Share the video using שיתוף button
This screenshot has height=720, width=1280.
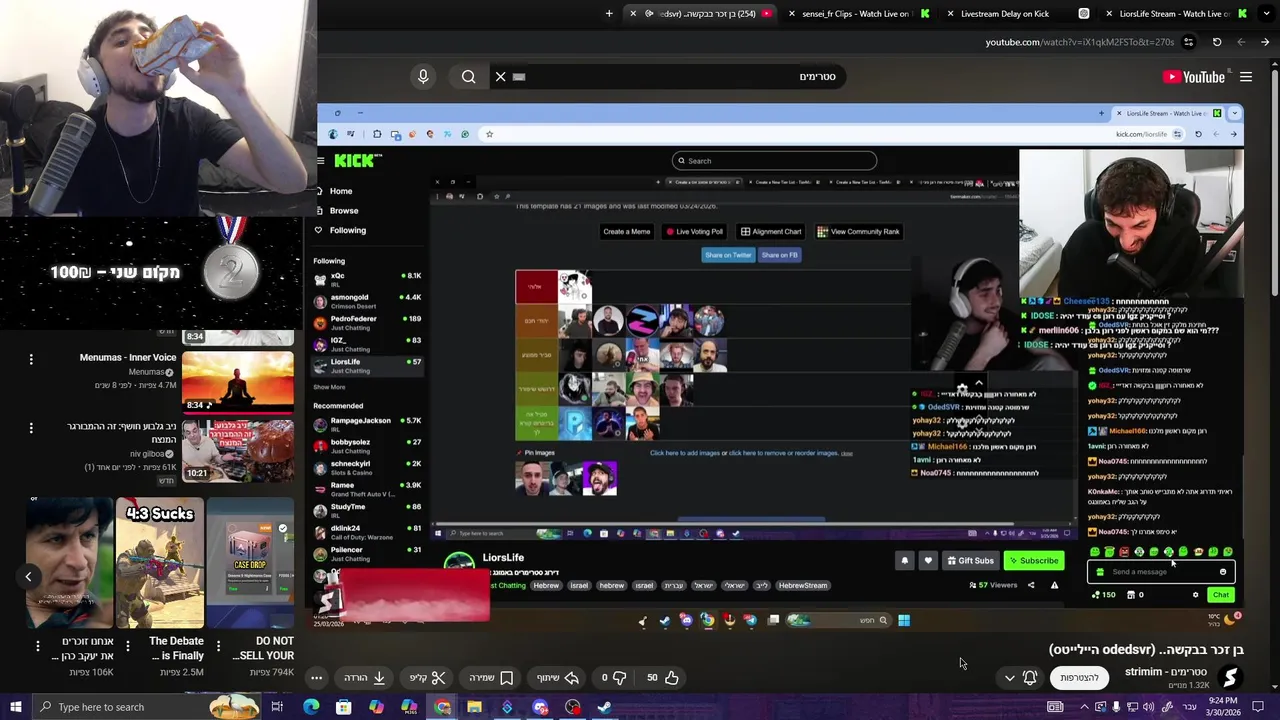click(558, 677)
